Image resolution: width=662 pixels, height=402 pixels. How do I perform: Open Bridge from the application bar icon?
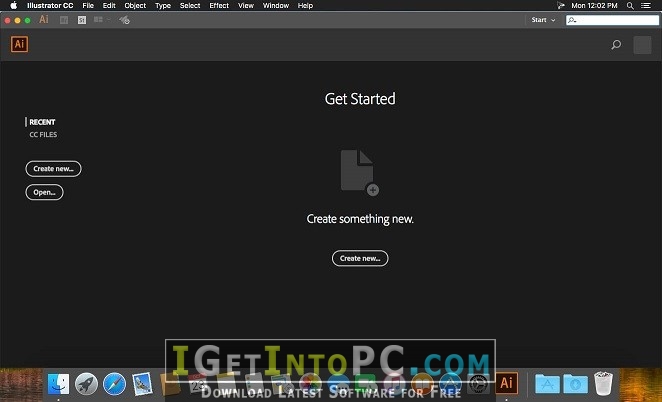click(64, 20)
